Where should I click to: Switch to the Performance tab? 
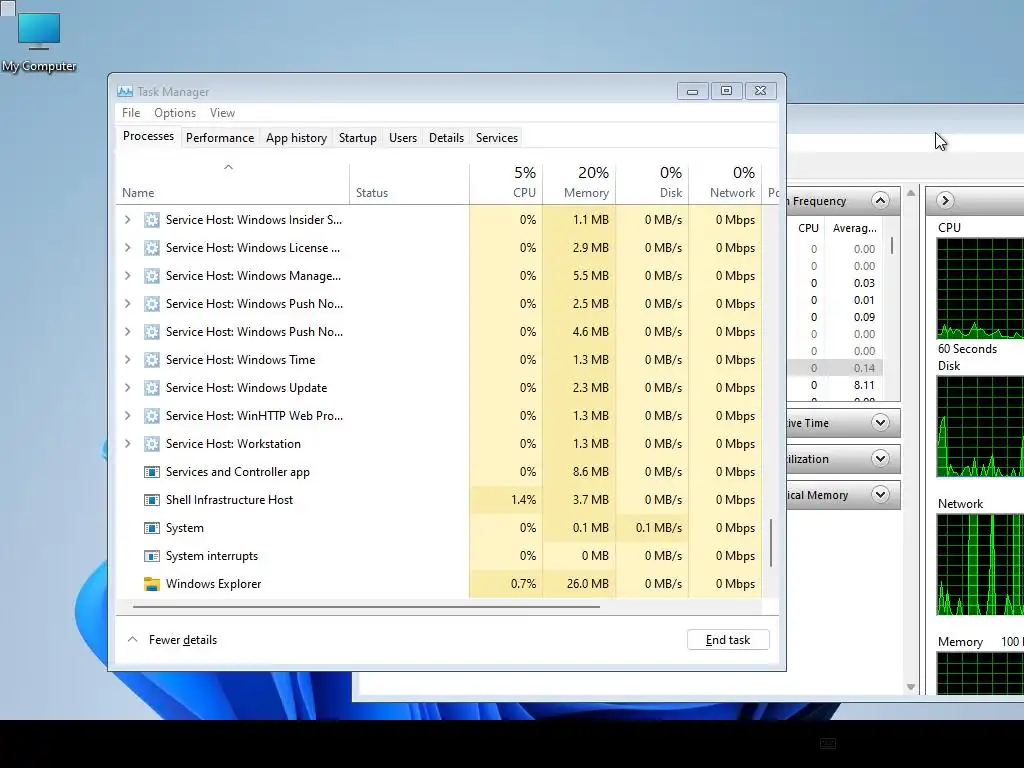click(x=219, y=138)
